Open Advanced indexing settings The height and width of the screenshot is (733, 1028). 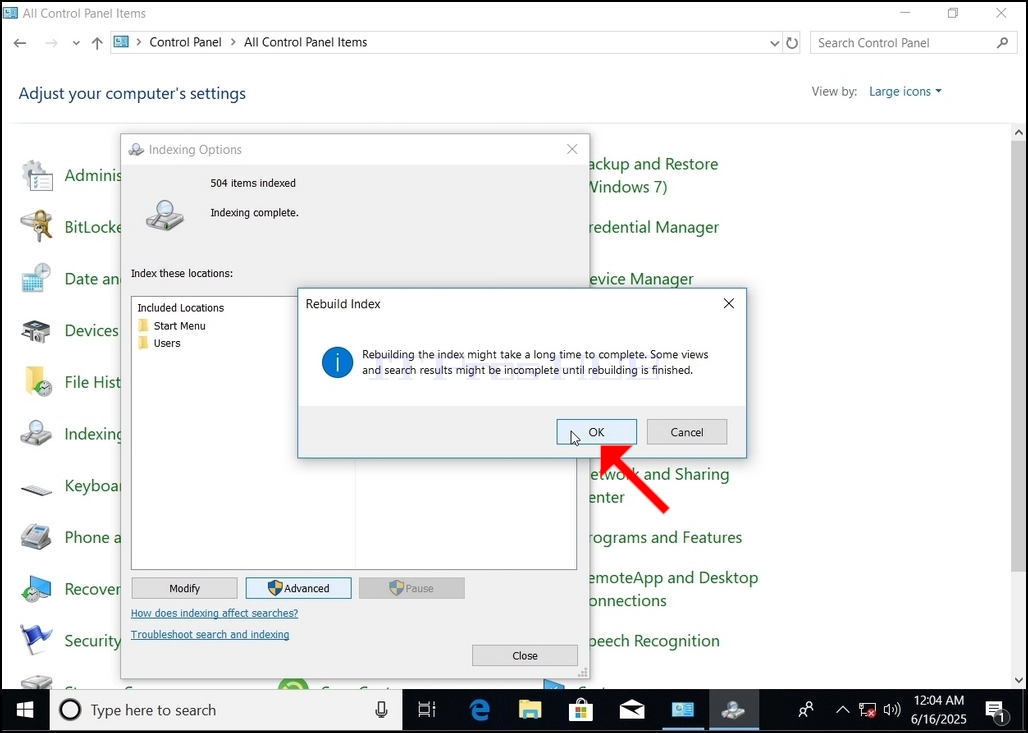point(298,588)
